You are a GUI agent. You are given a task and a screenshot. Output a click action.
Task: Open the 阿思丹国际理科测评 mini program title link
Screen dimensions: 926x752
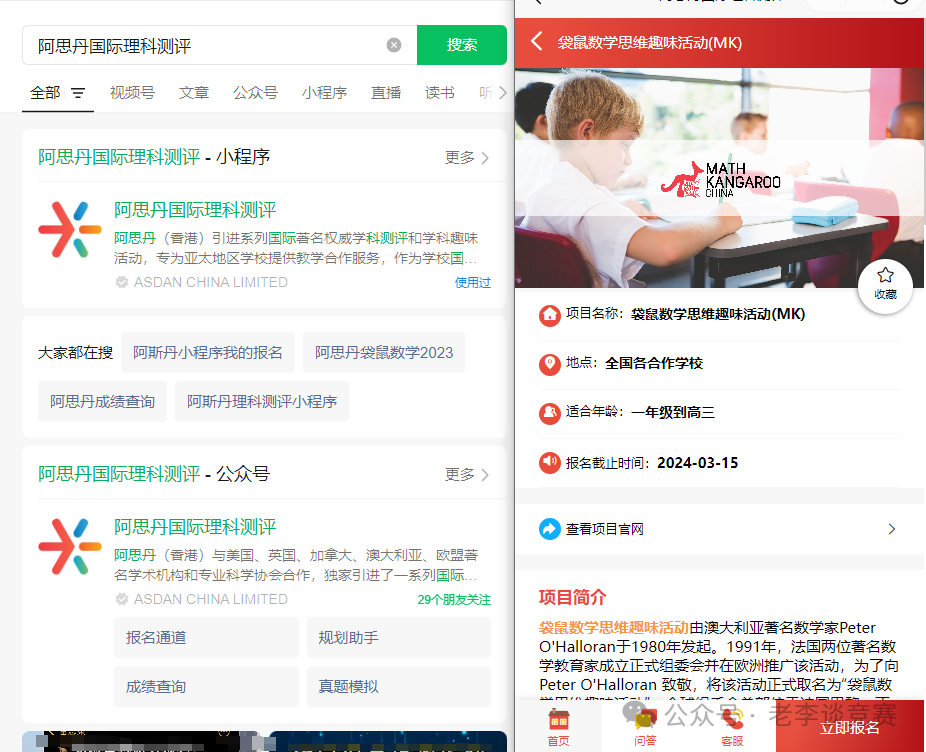[x=195, y=210]
